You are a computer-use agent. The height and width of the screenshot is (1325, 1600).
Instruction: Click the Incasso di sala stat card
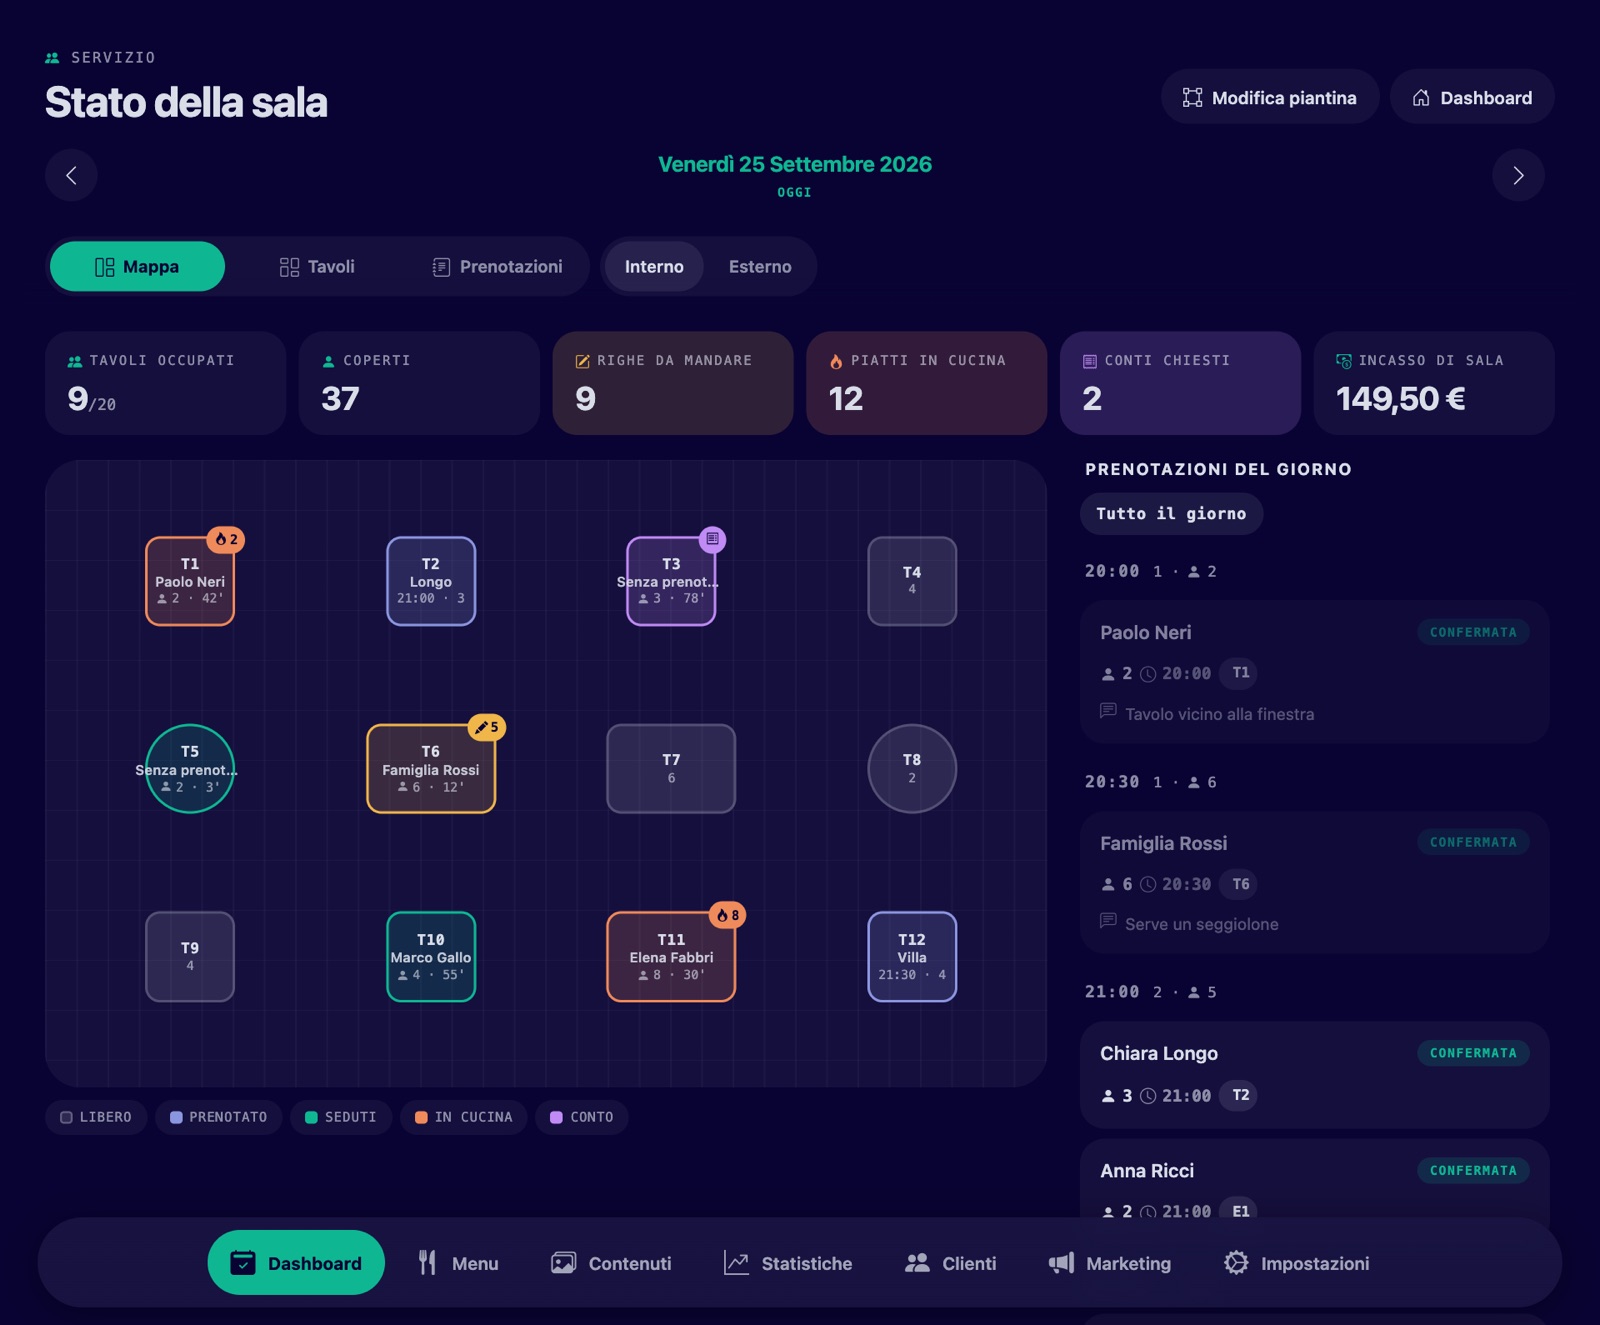1434,383
